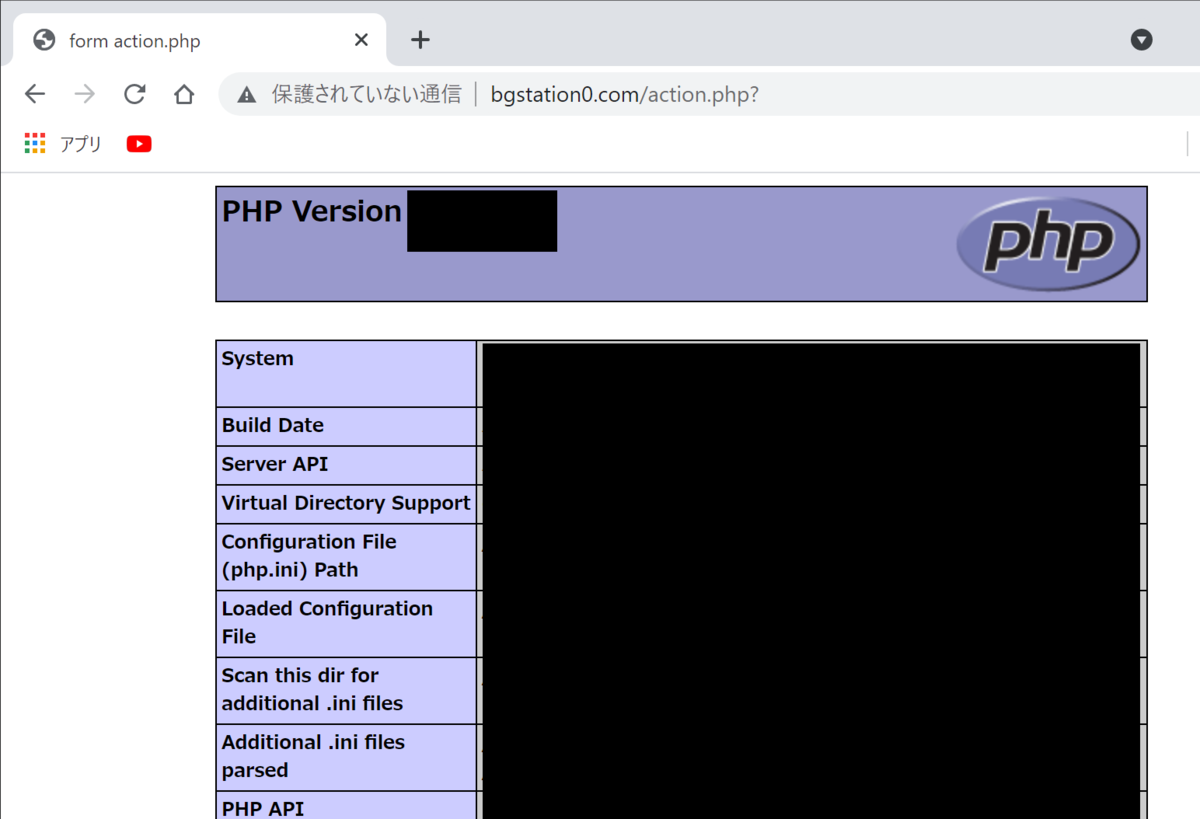Select the form action.php tab
Image resolution: width=1200 pixels, height=819 pixels.
pyautogui.click(x=200, y=40)
